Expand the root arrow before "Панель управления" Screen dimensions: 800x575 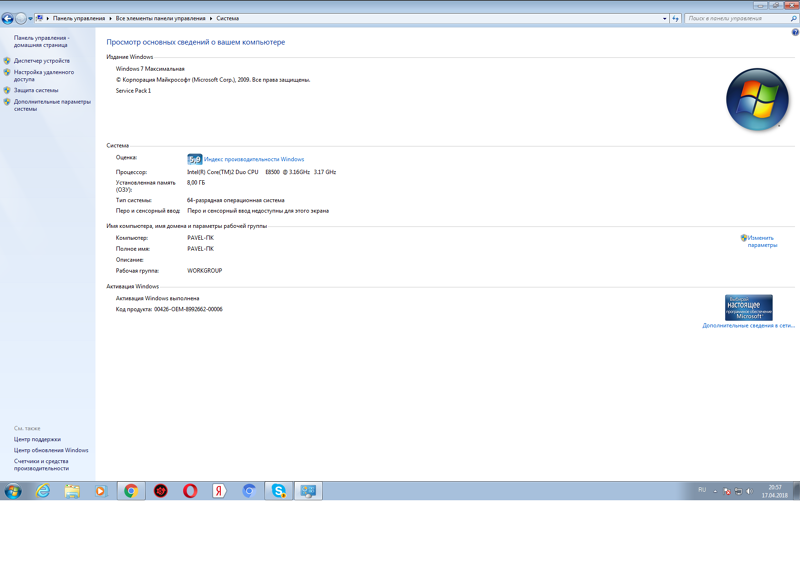(47, 18)
